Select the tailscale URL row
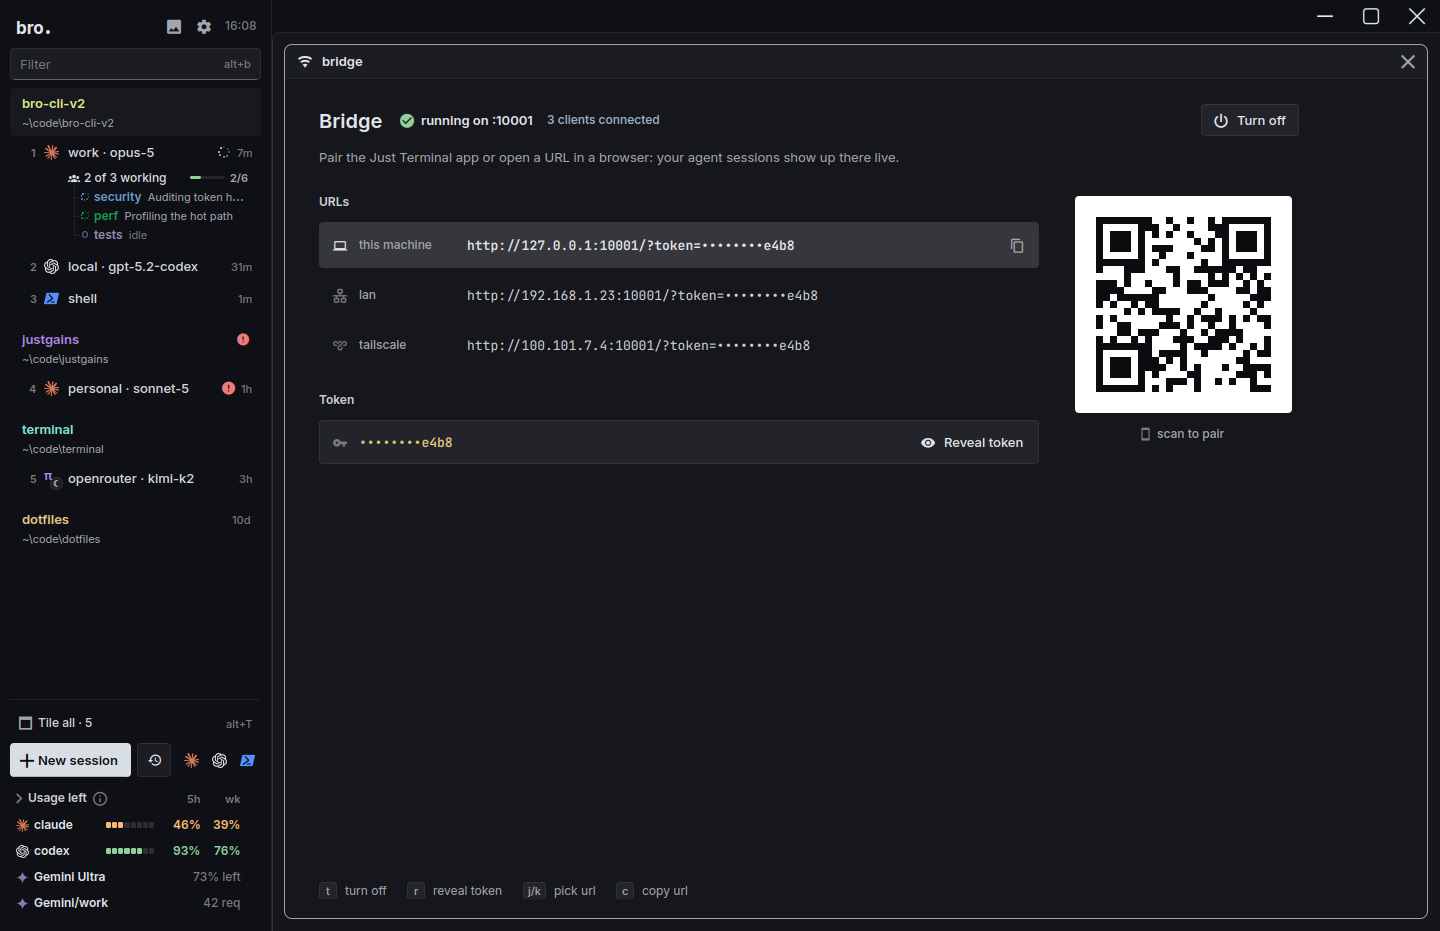 679,346
